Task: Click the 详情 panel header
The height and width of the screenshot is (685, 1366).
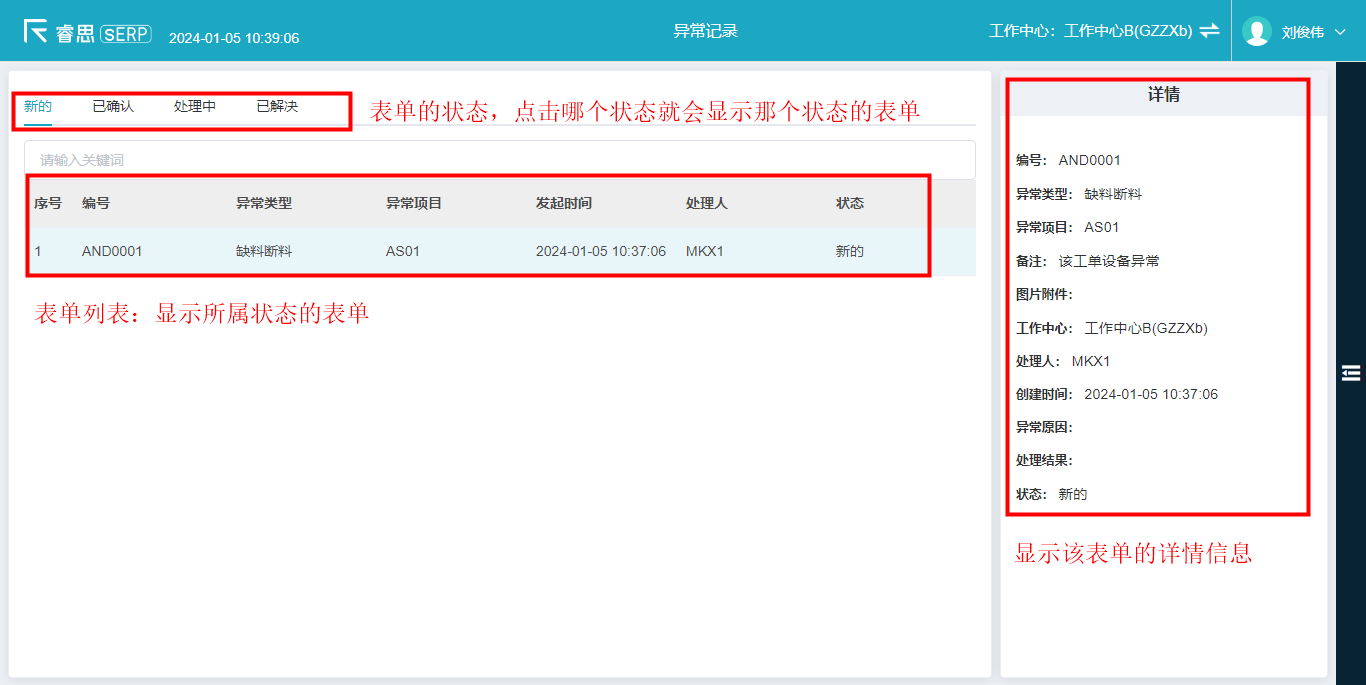Action: pyautogui.click(x=1164, y=96)
